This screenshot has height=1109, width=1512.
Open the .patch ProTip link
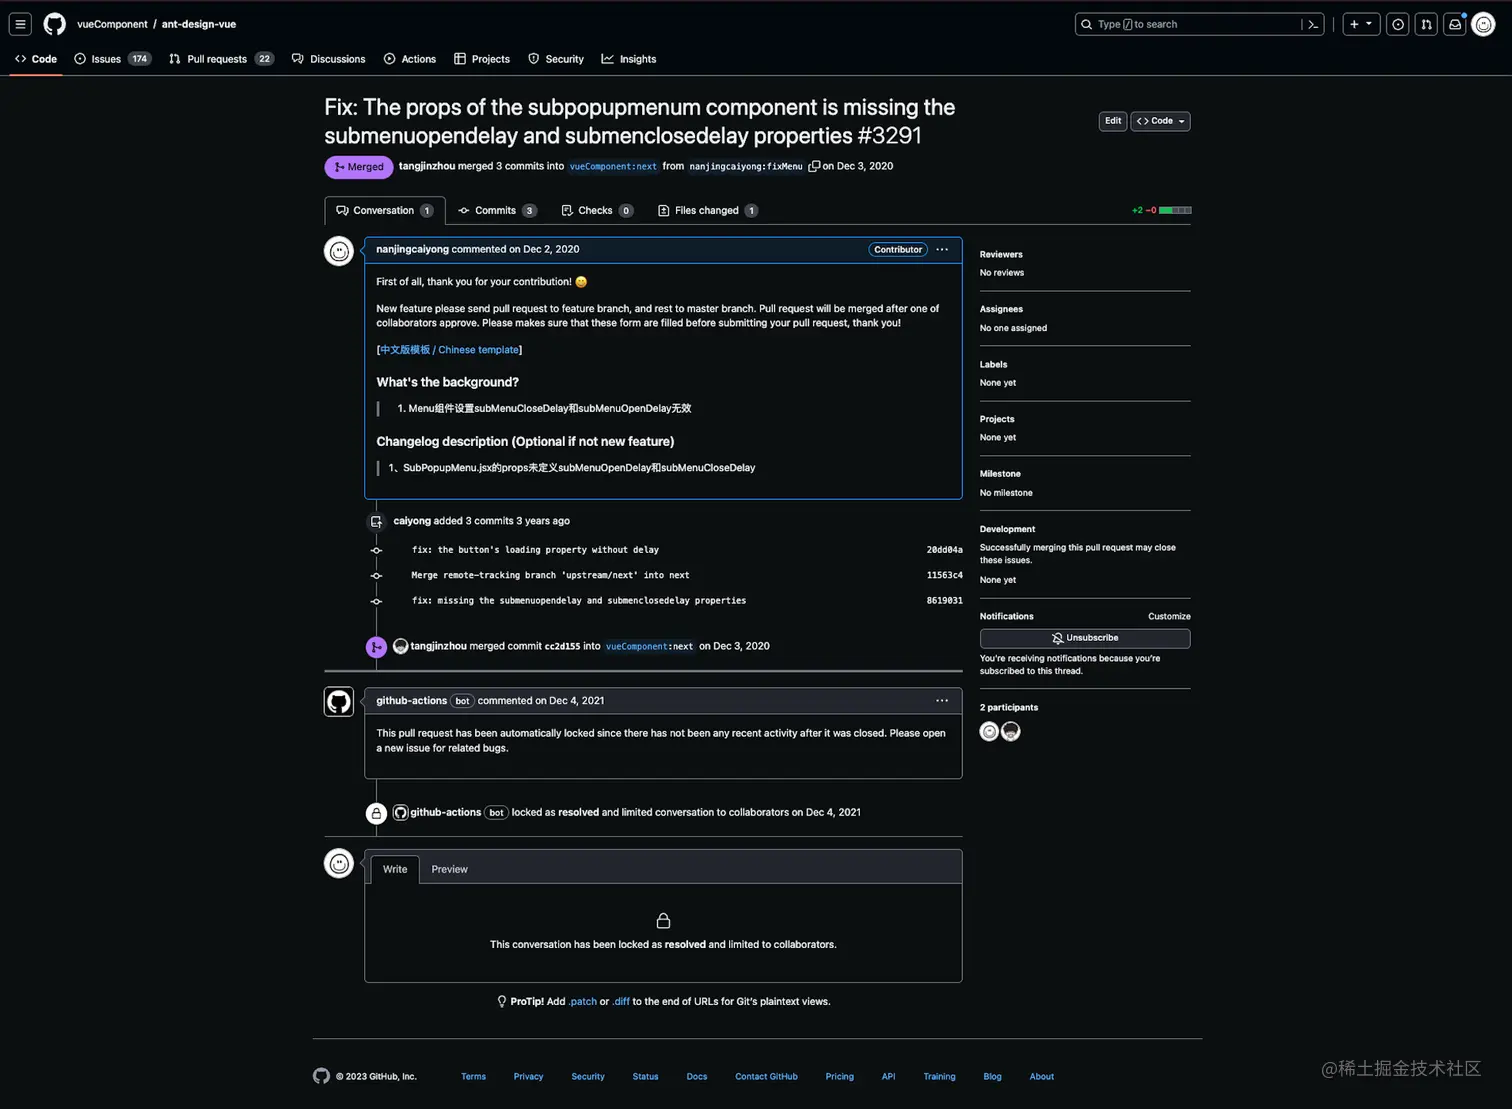coord(582,1001)
